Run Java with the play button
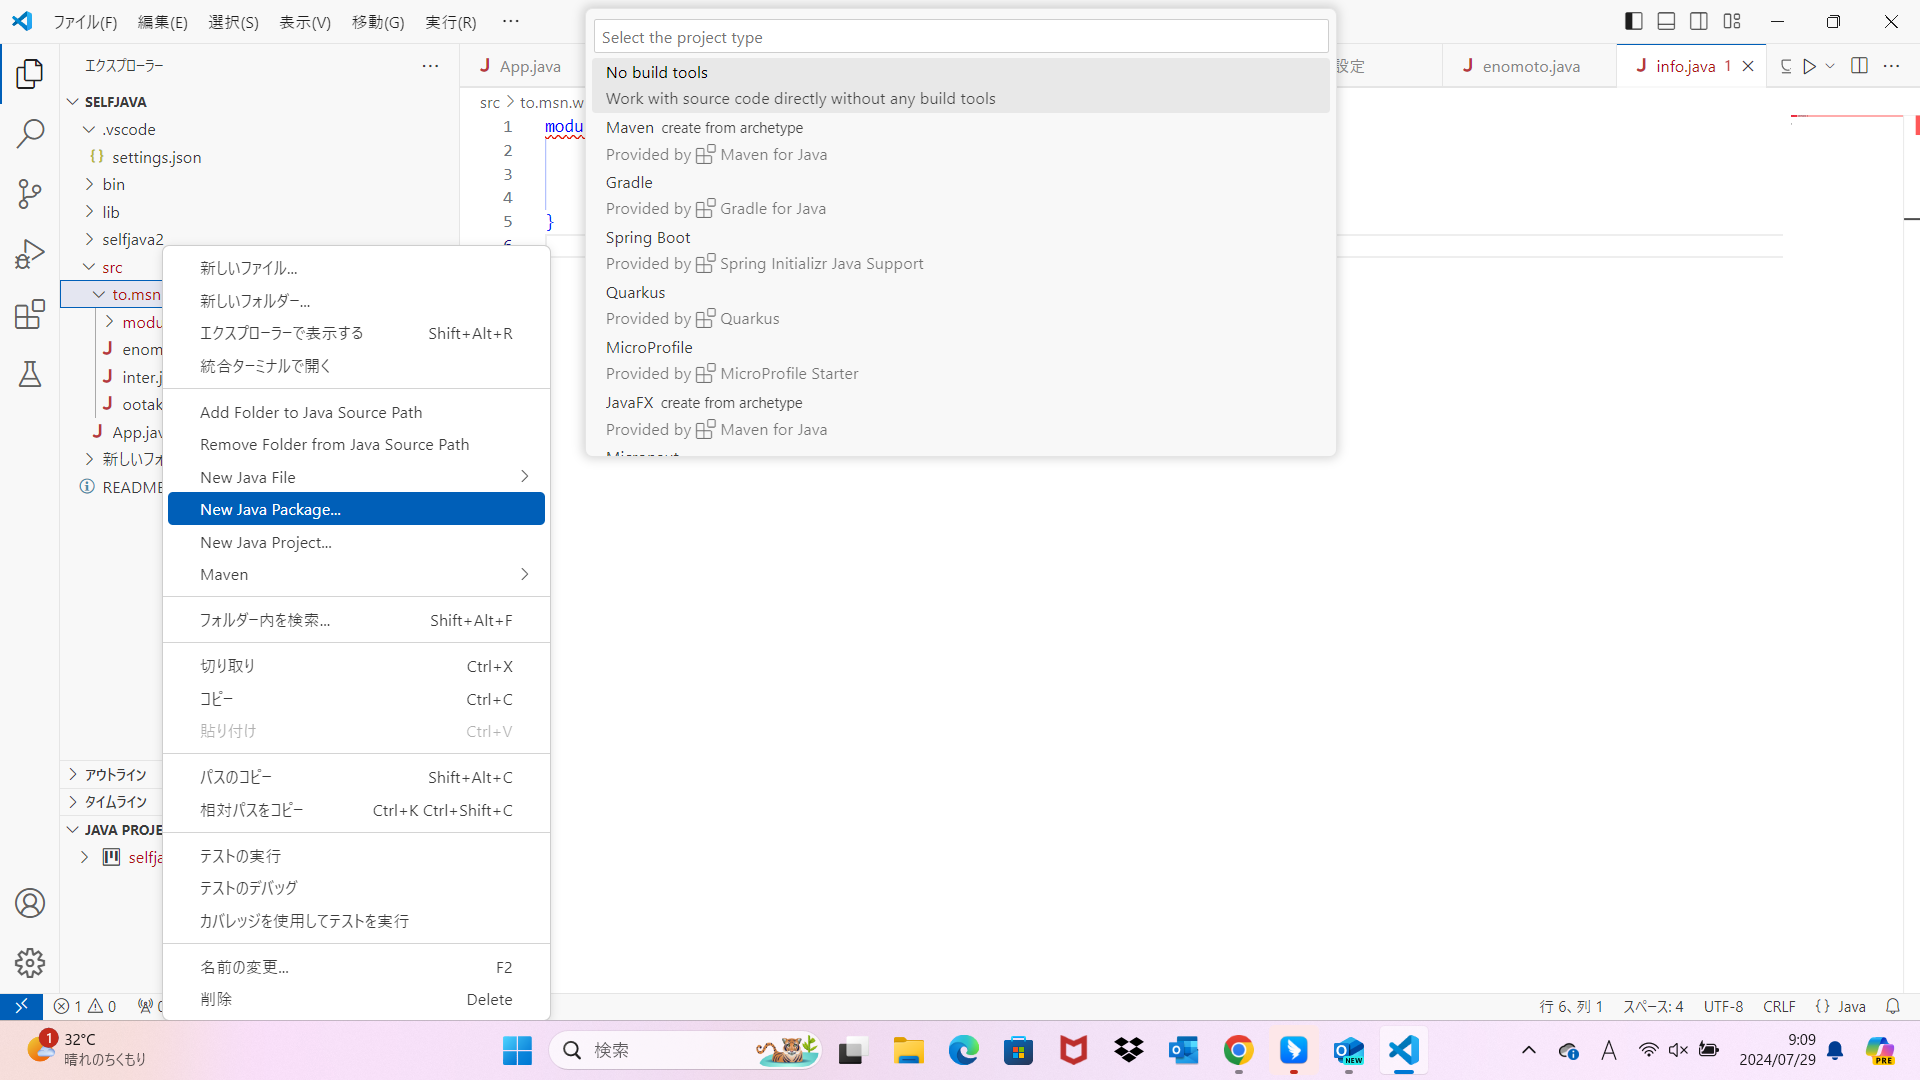 [1810, 66]
